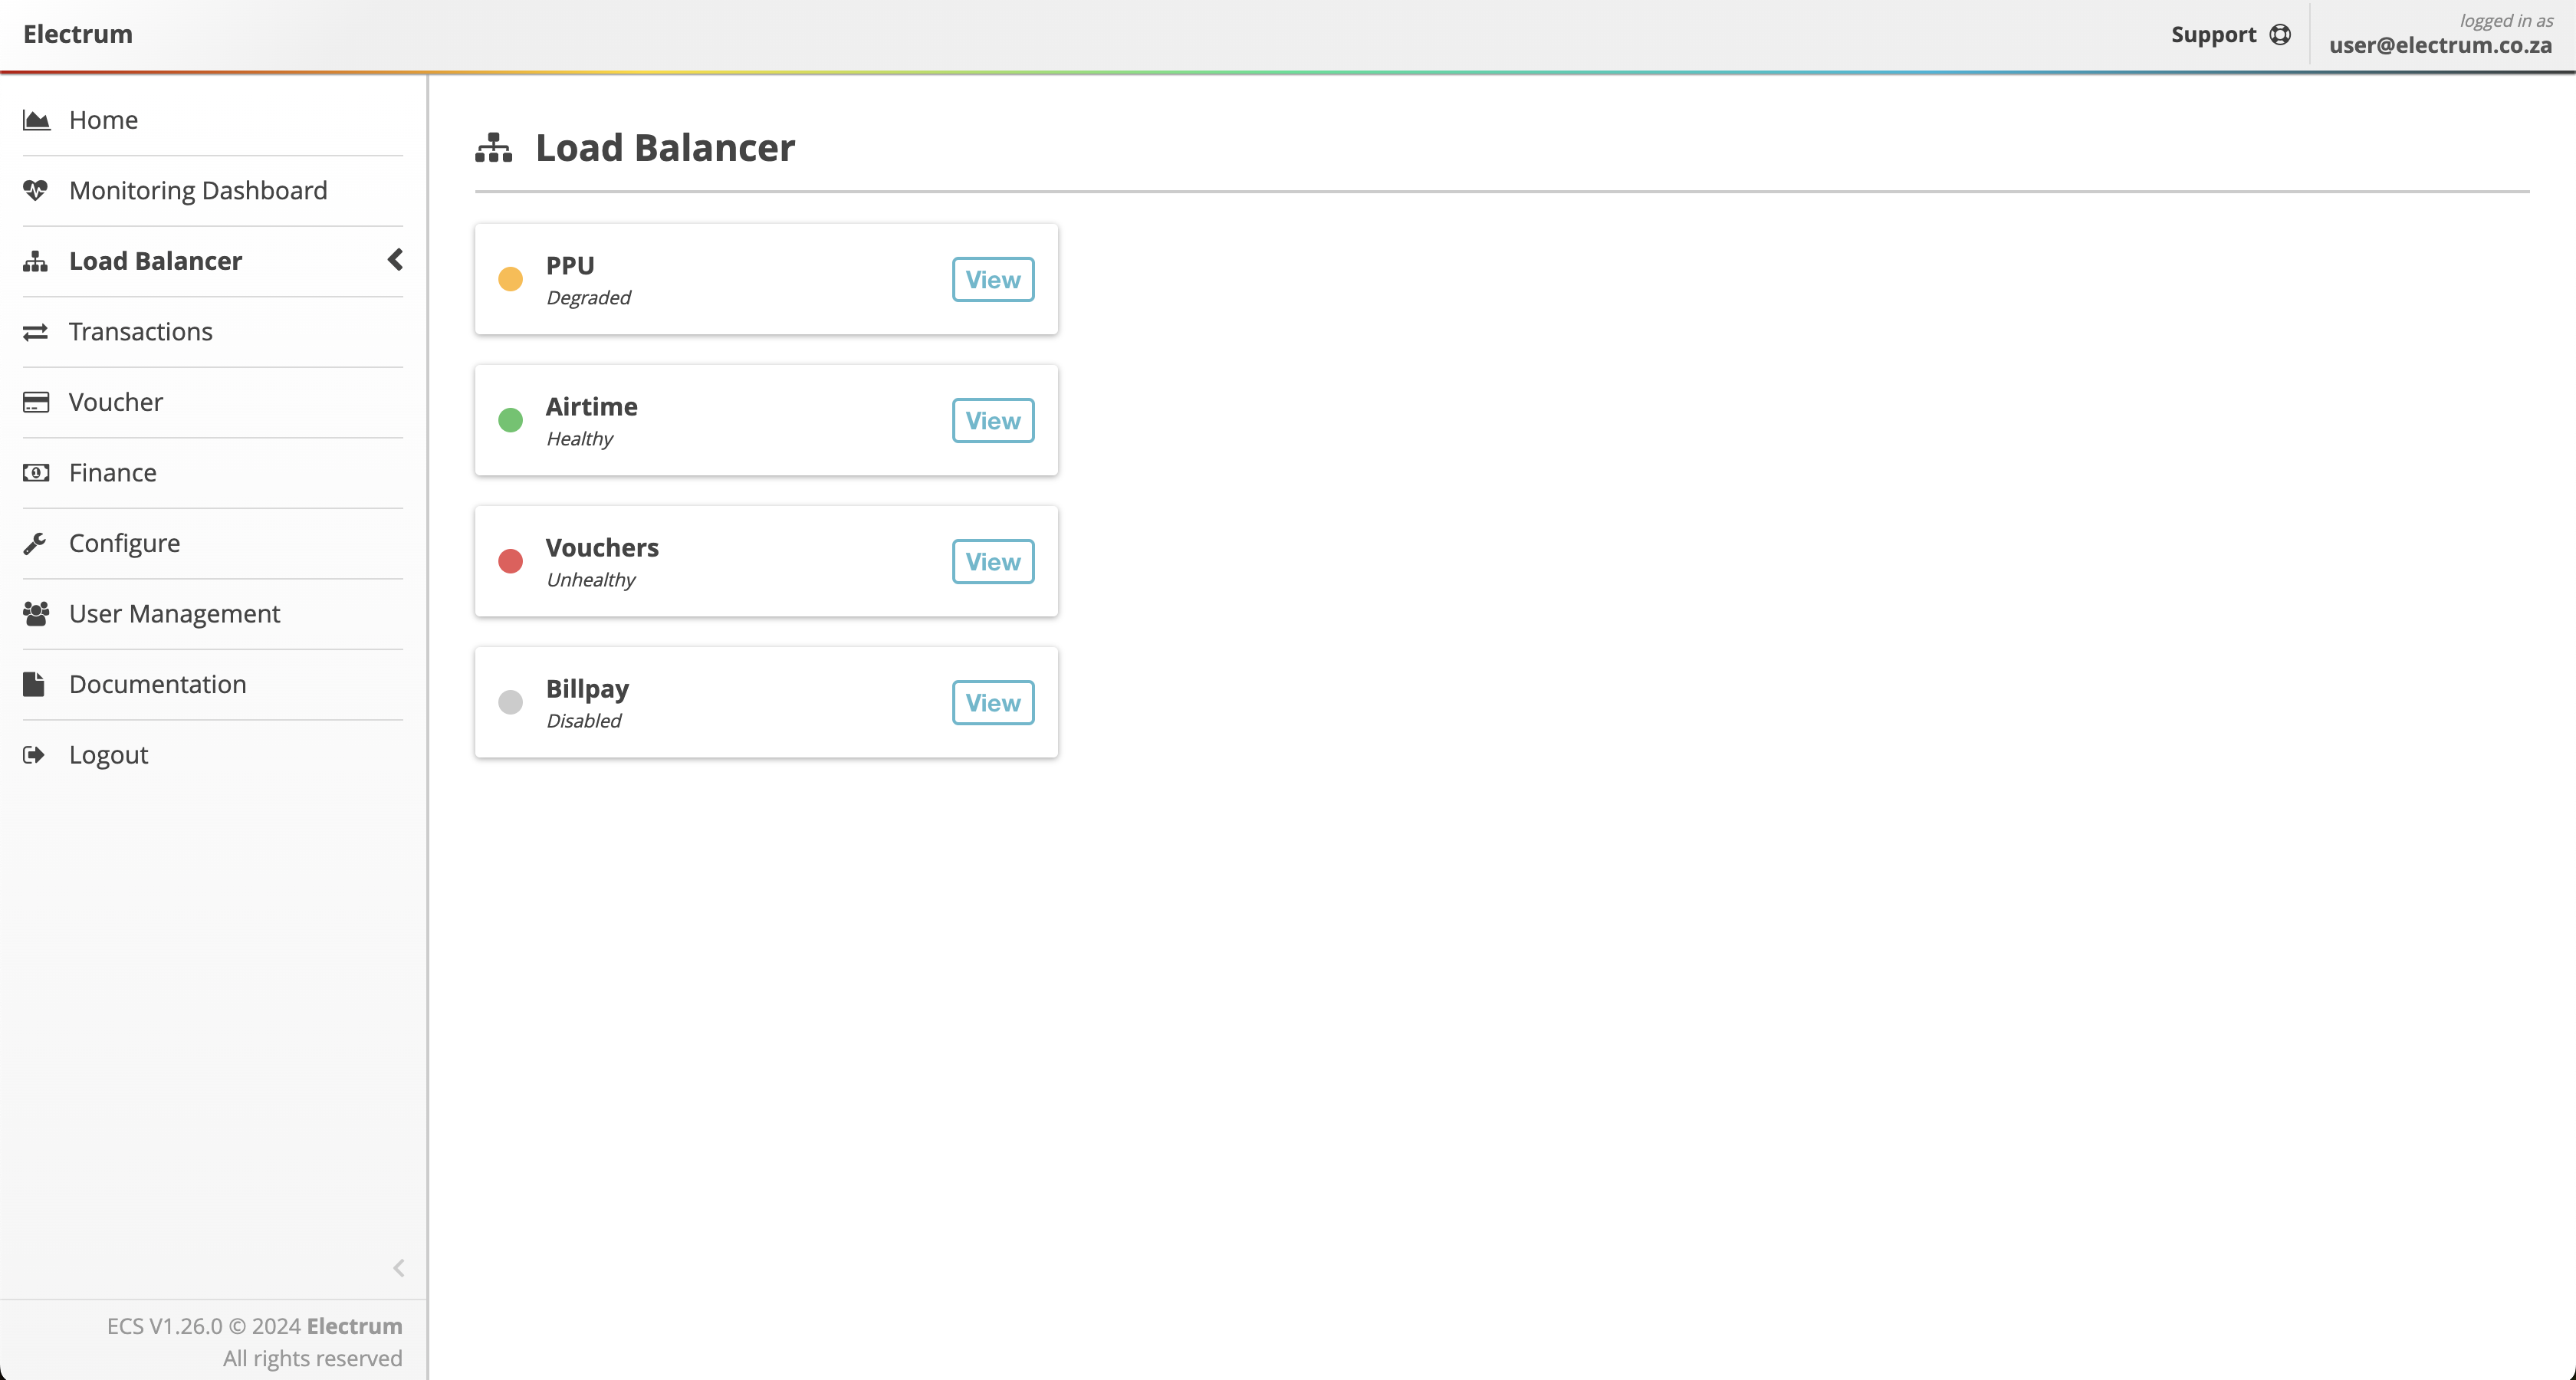2576x1380 pixels.
Task: Click the Logout exit icon
Action: [x=34, y=755]
